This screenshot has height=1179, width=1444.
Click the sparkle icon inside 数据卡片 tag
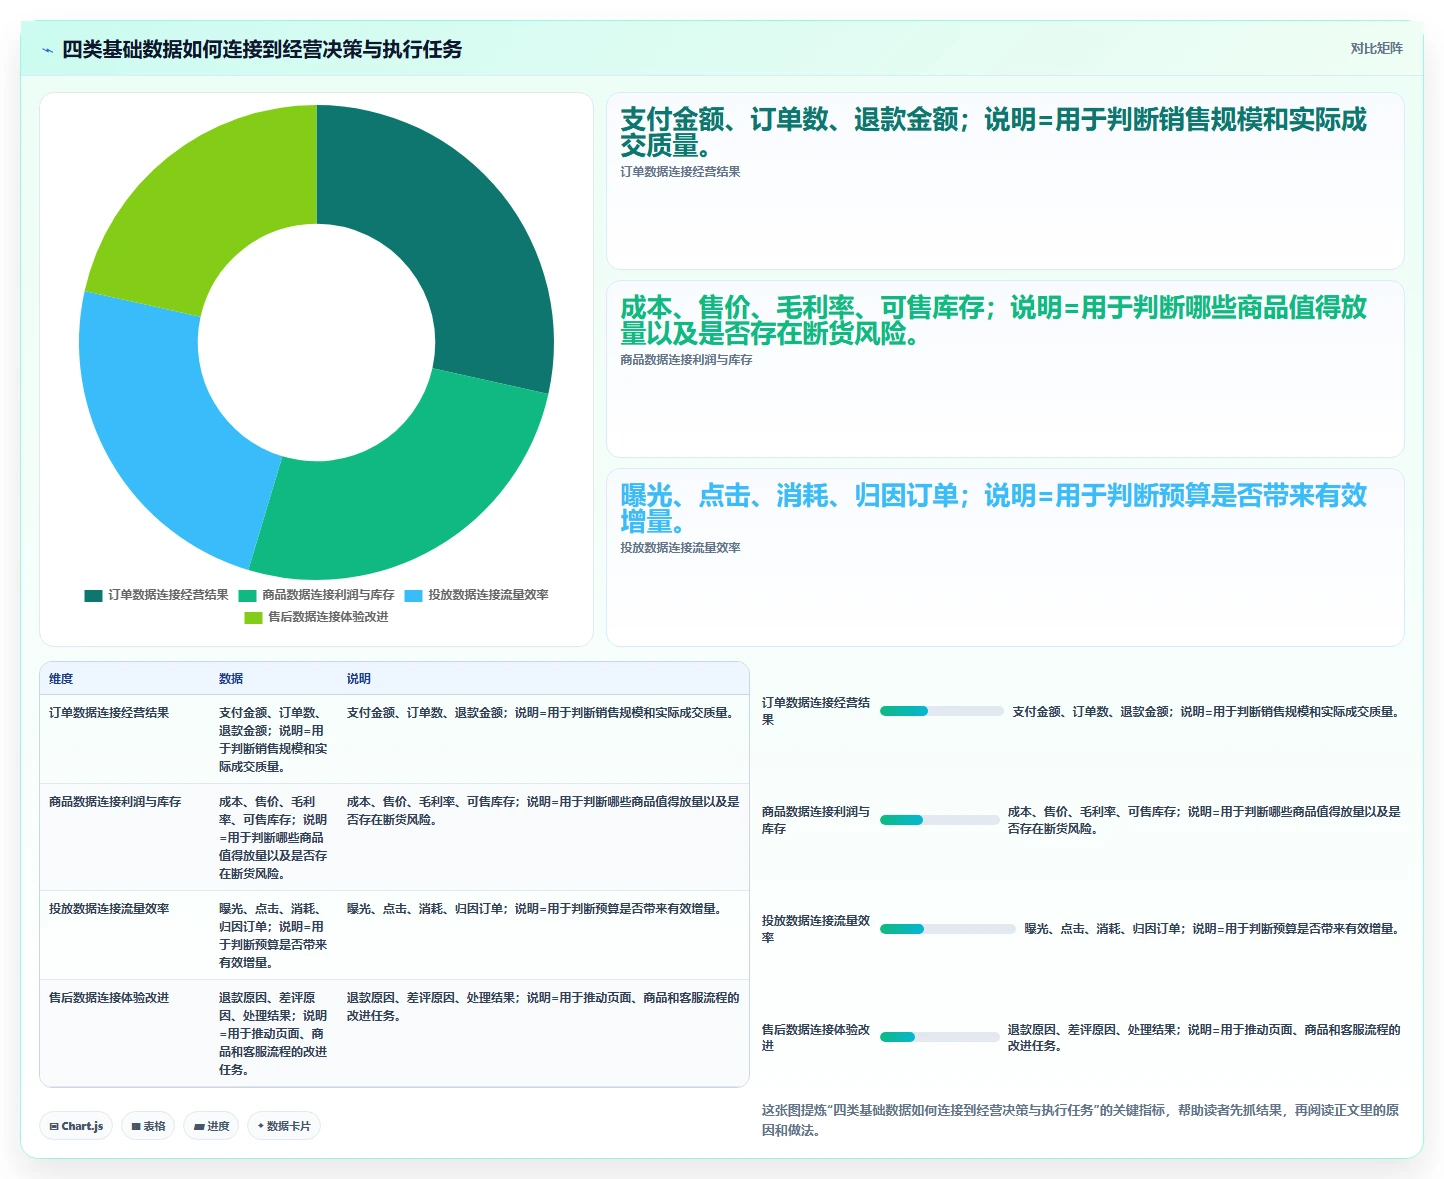[x=261, y=1126]
